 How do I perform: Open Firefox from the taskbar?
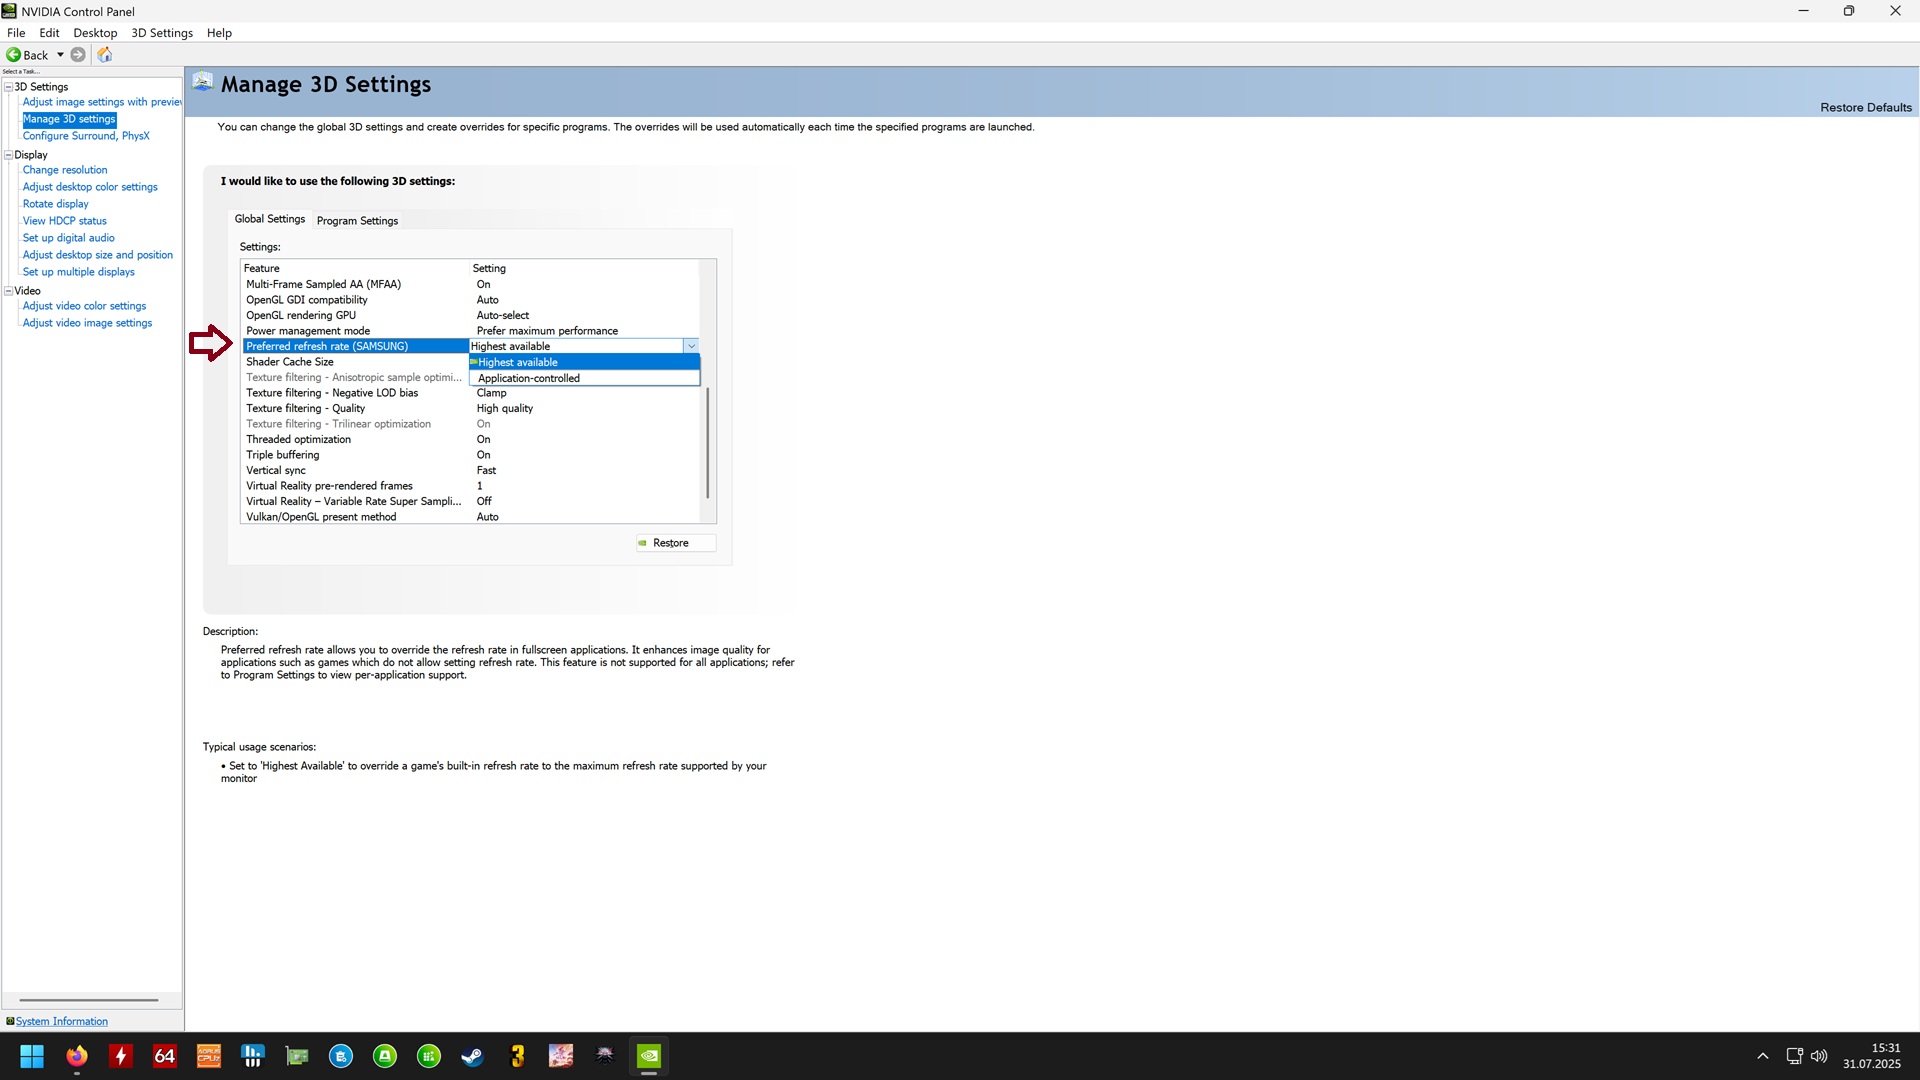[x=77, y=1056]
